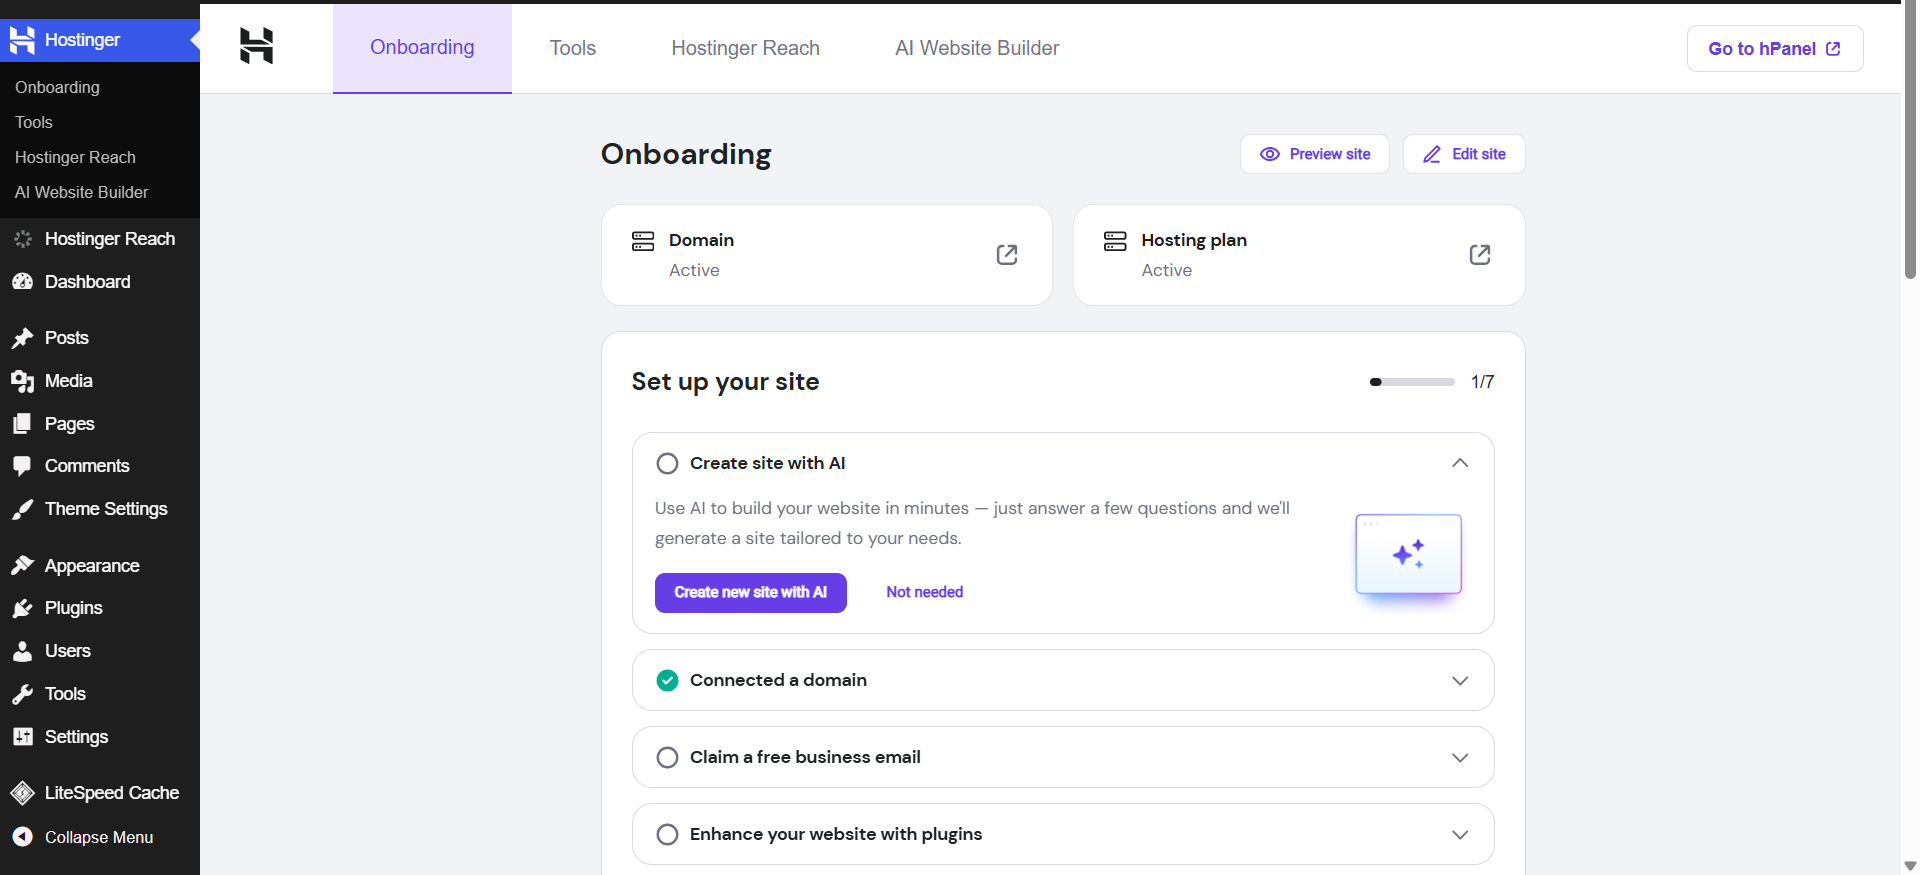Click the Pages icon in sidebar

22,424
